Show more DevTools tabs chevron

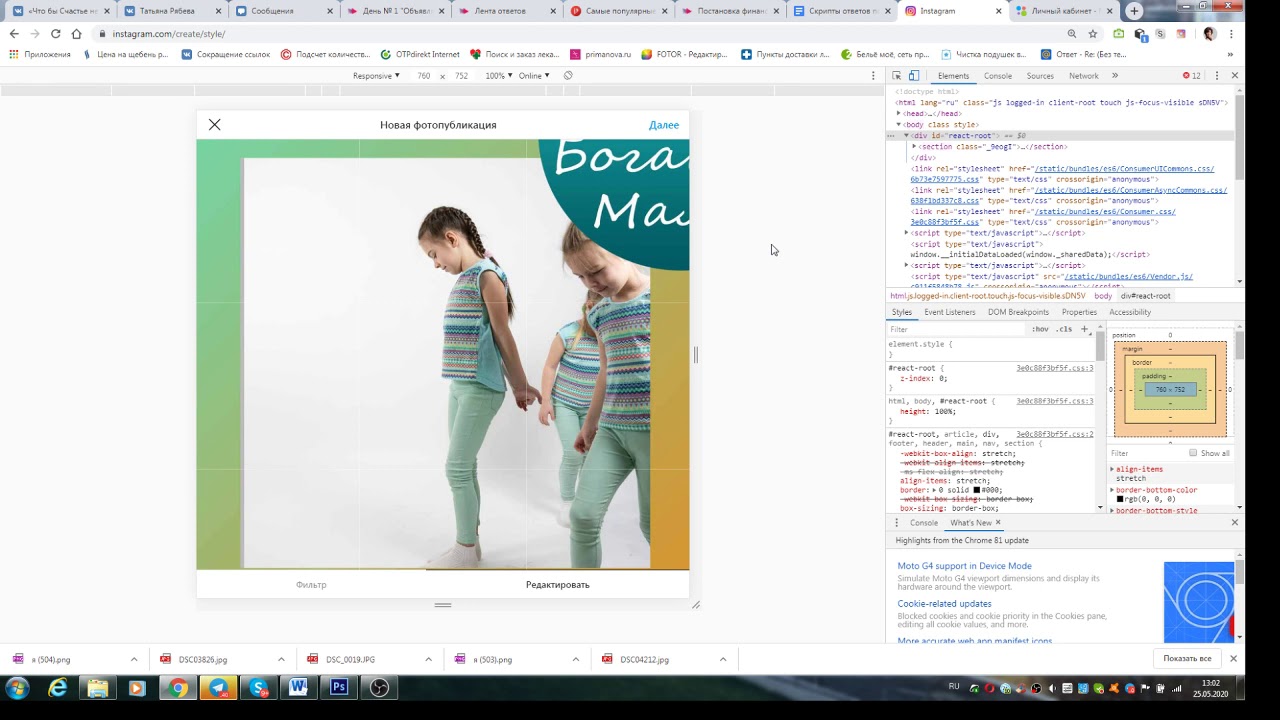point(1115,76)
